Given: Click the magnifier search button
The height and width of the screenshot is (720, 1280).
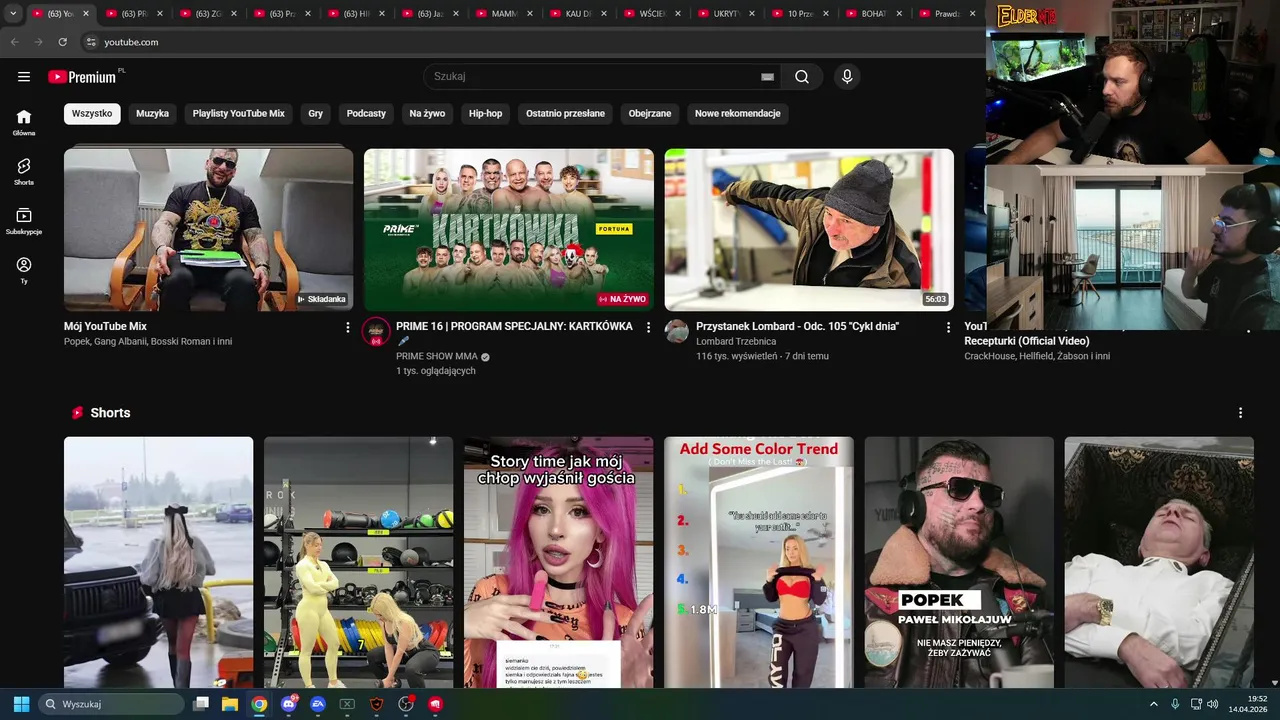Looking at the screenshot, I should click(802, 77).
